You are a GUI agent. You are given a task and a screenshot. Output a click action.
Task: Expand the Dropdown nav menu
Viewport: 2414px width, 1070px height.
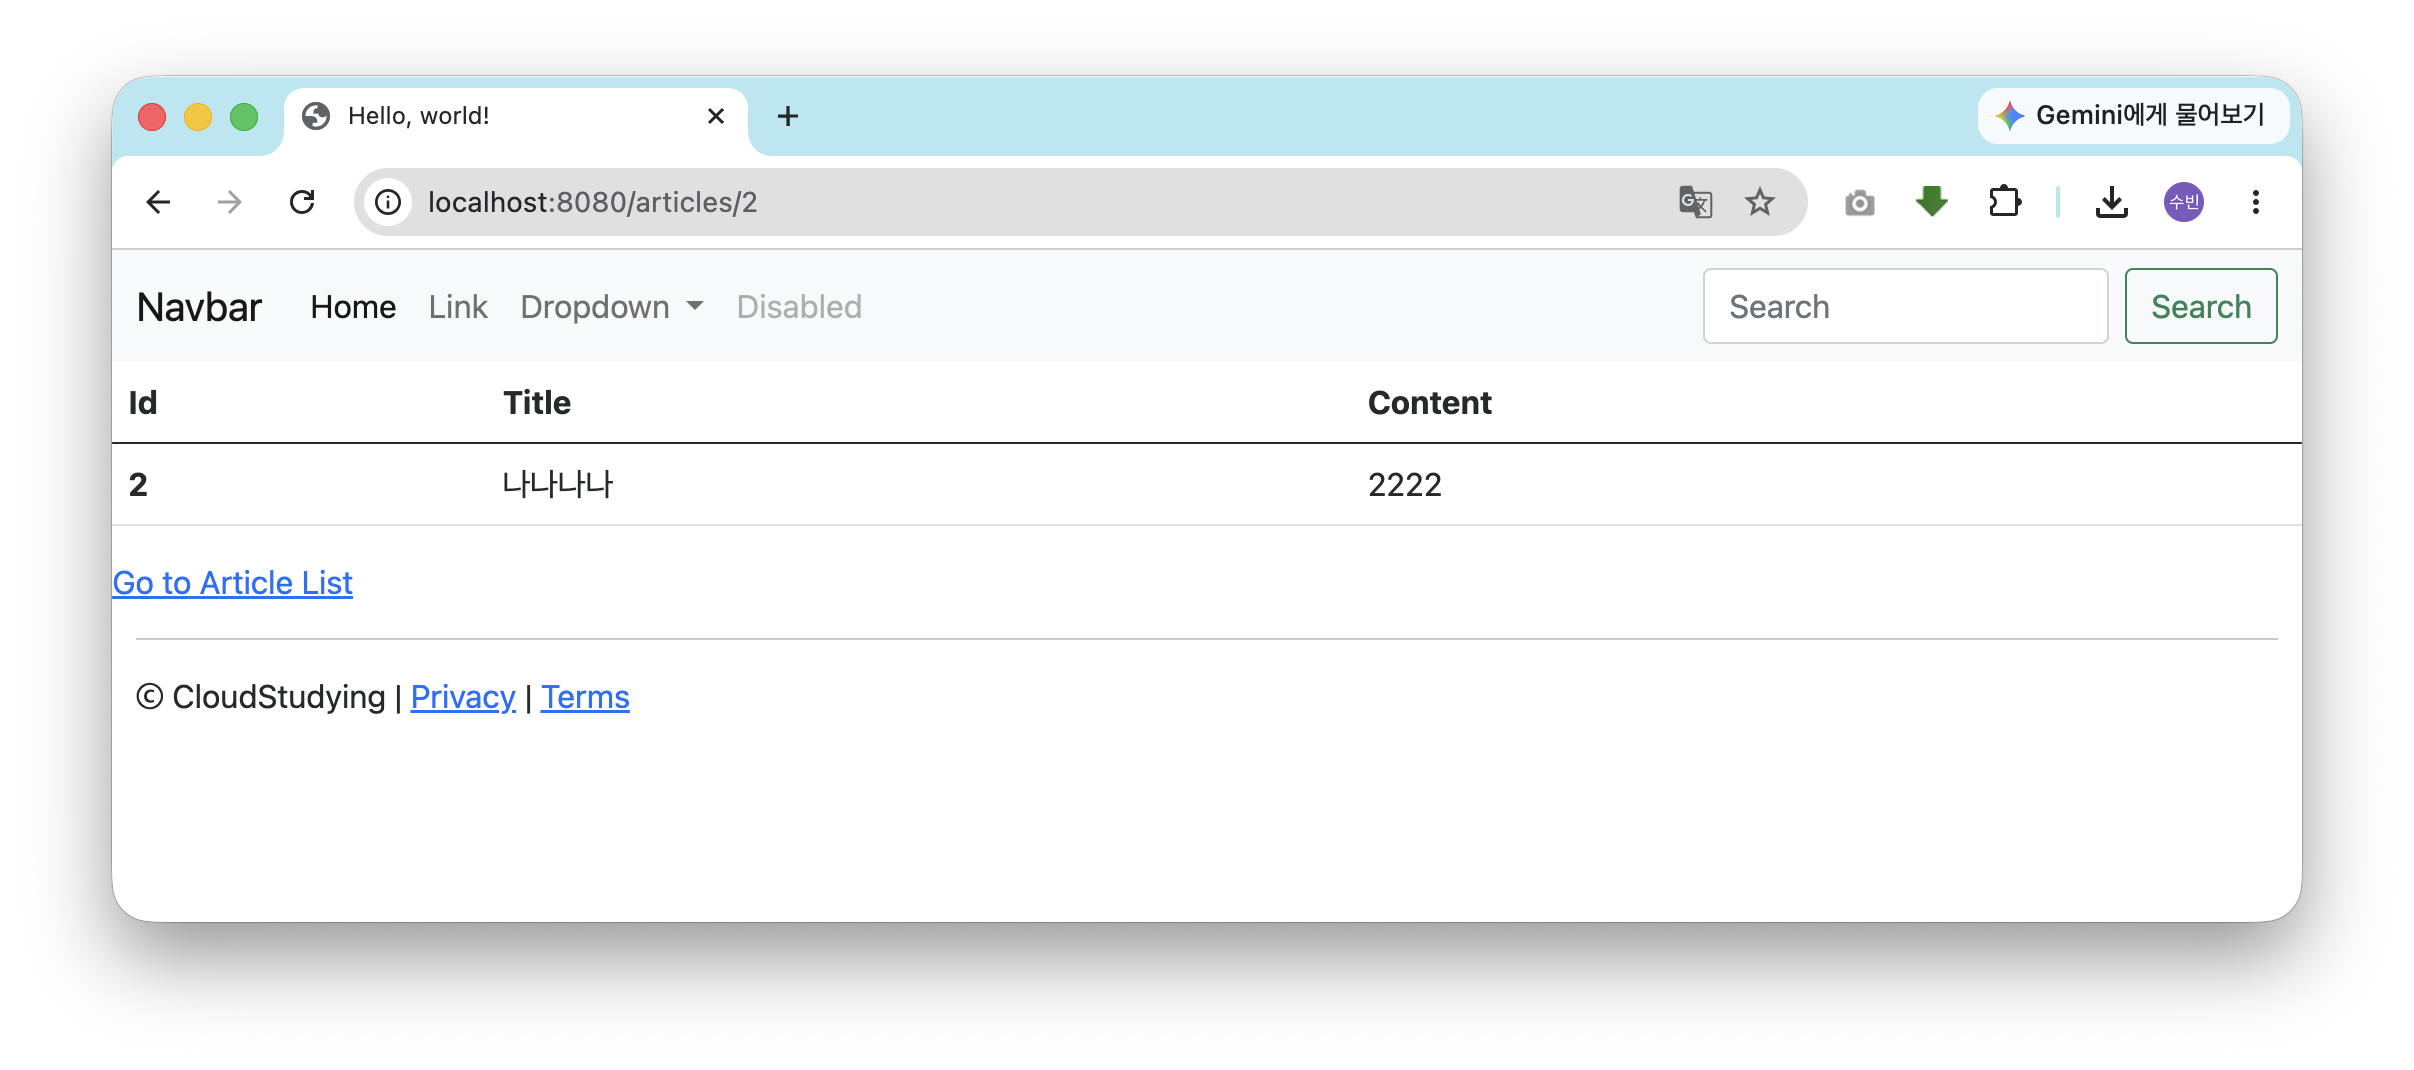pyautogui.click(x=612, y=307)
